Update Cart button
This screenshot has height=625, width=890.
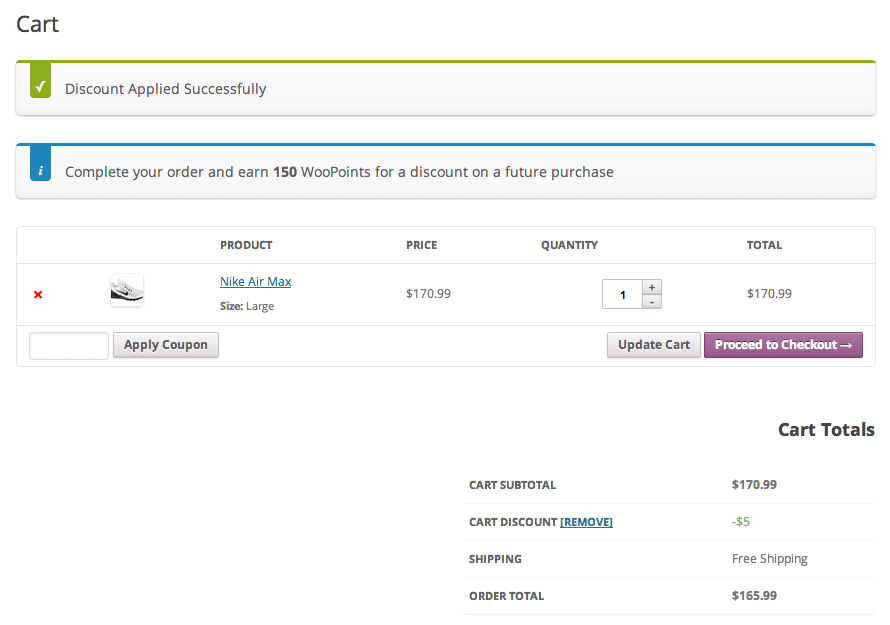654,345
